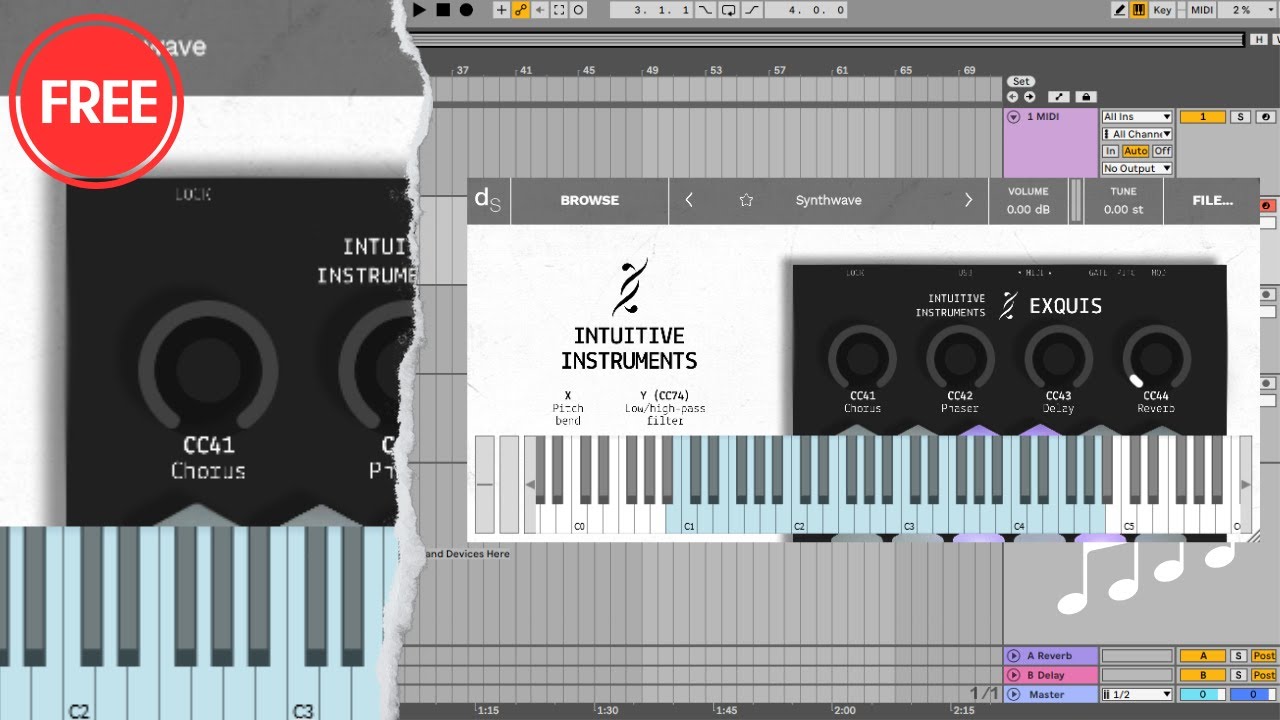Screen dimensions: 1280x720
Task: Click the CC41 Chorus knob in plugin
Action: pos(862,357)
